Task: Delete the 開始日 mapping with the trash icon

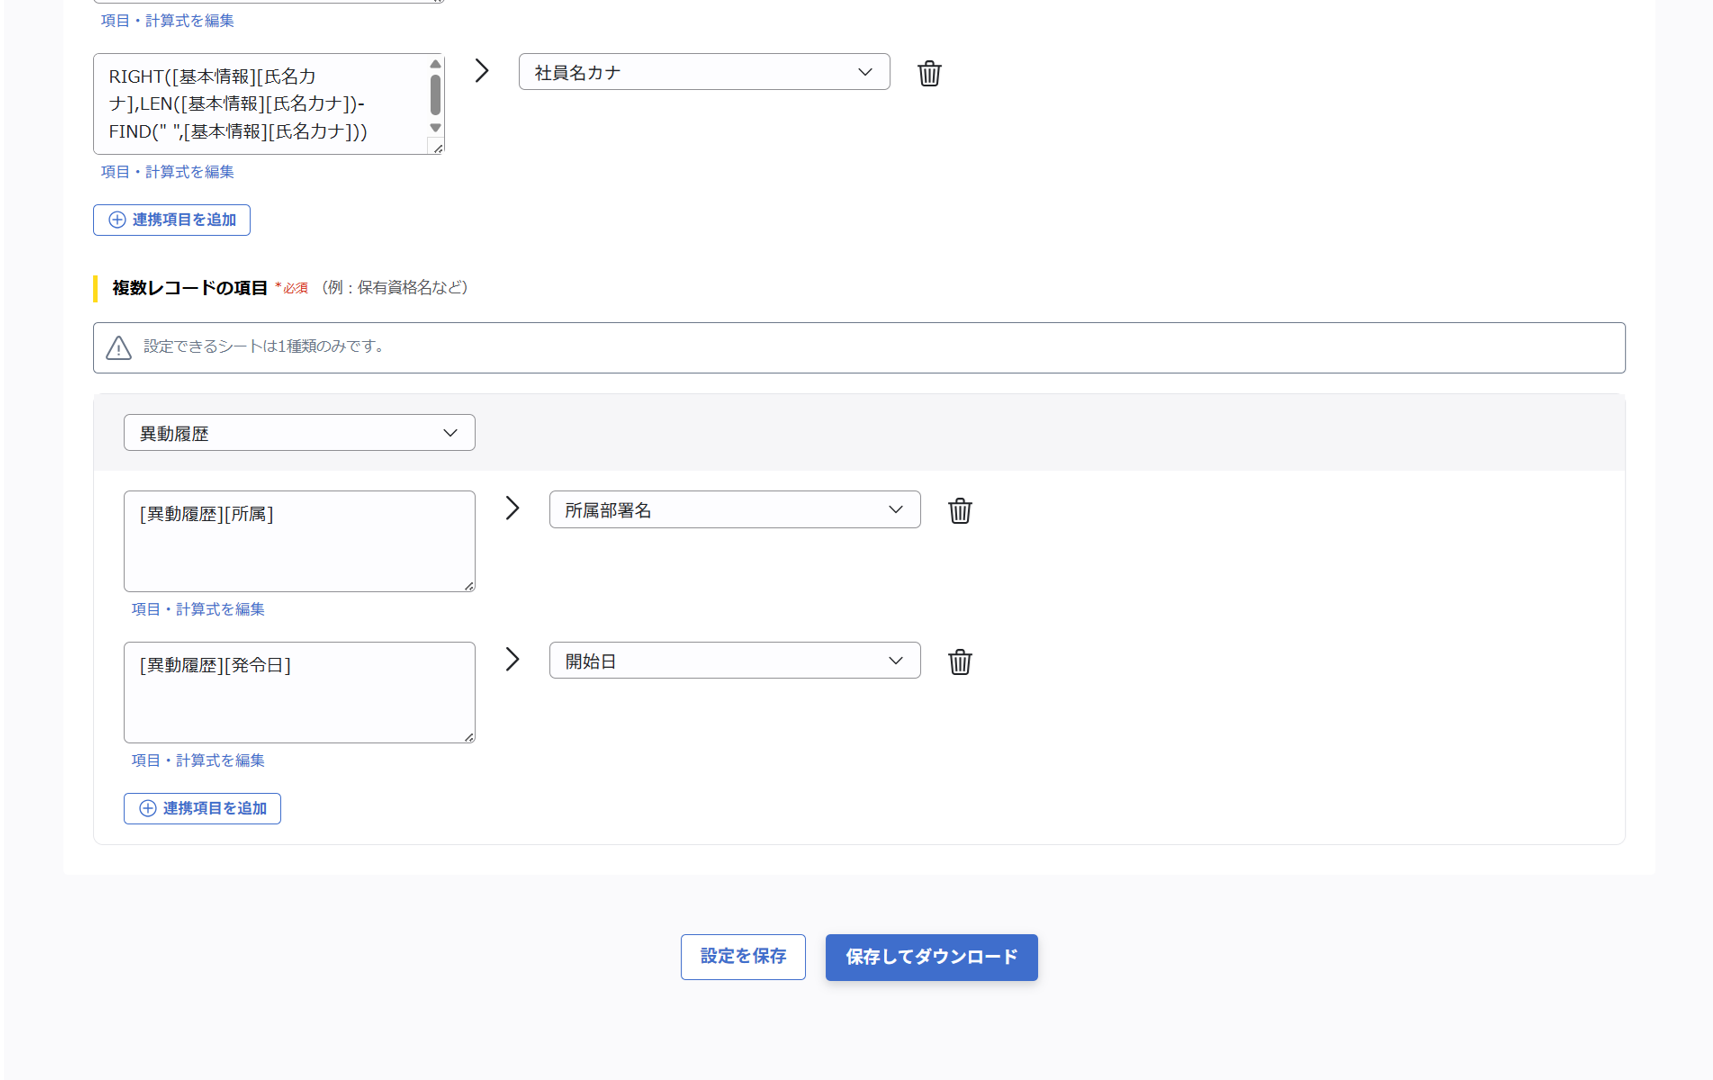Action: pos(959,661)
